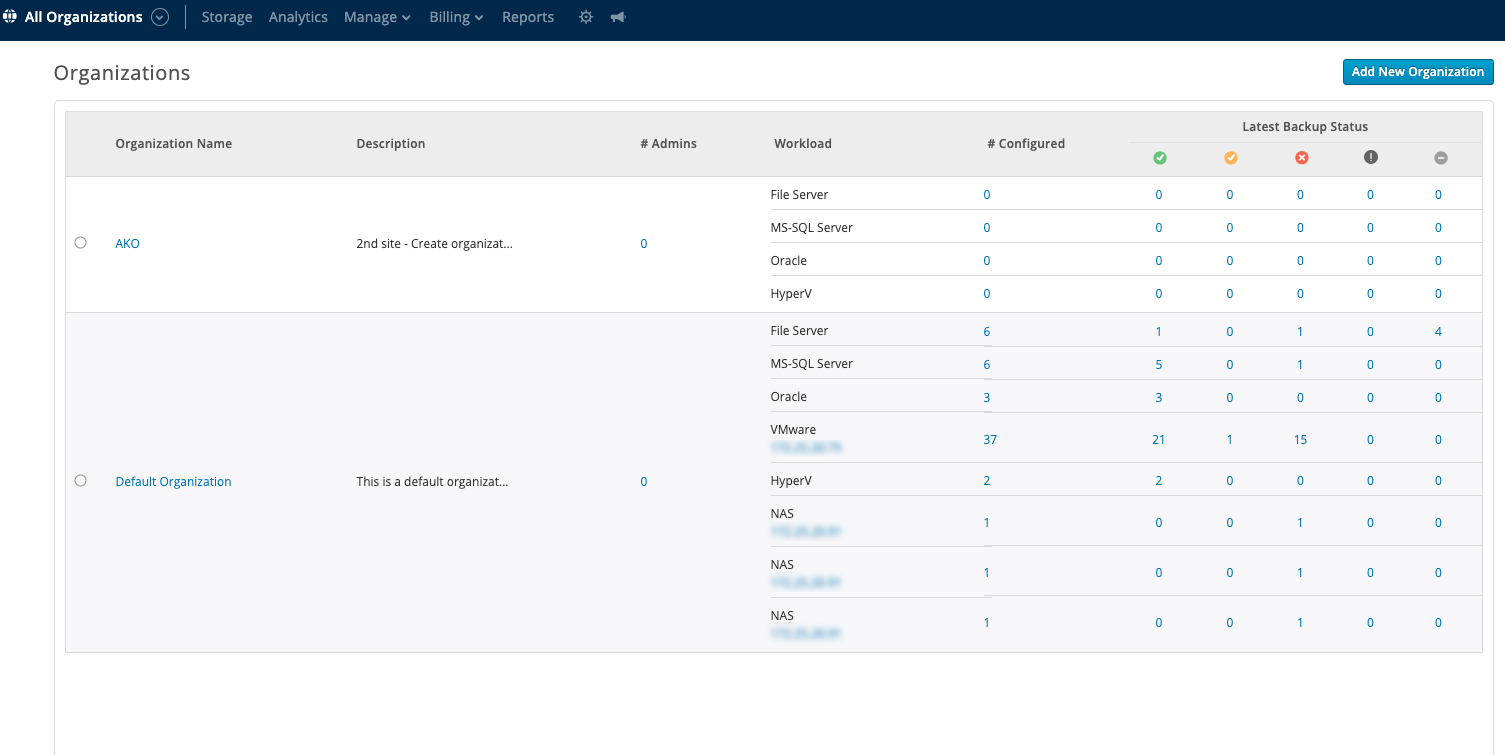The width and height of the screenshot is (1505, 755).
Task: Click the red failed backup status icon
Action: (x=1300, y=158)
